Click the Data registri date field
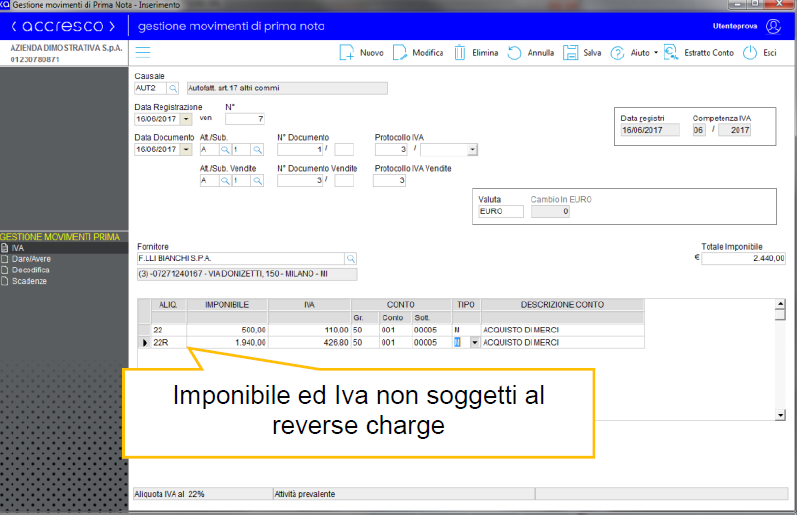Image resolution: width=797 pixels, height=518 pixels. coord(650,130)
